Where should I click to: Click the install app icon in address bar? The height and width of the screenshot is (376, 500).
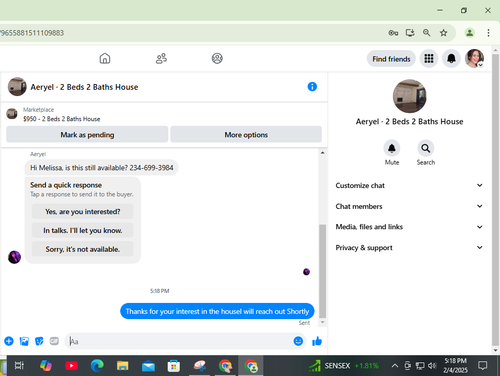(410, 33)
